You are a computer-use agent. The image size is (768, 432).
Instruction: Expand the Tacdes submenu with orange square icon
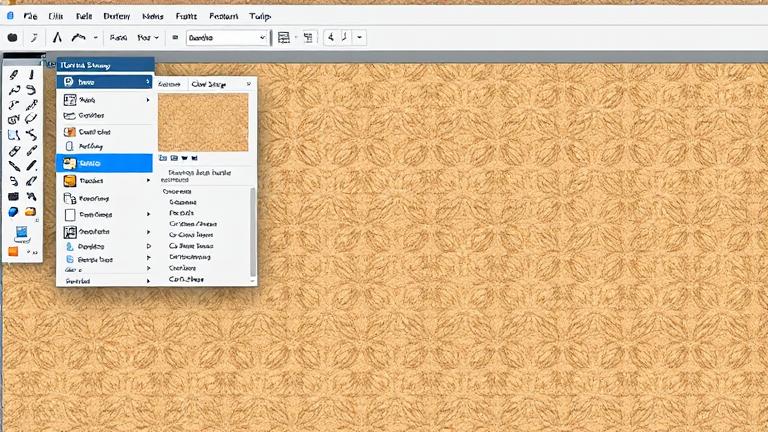click(x=104, y=181)
